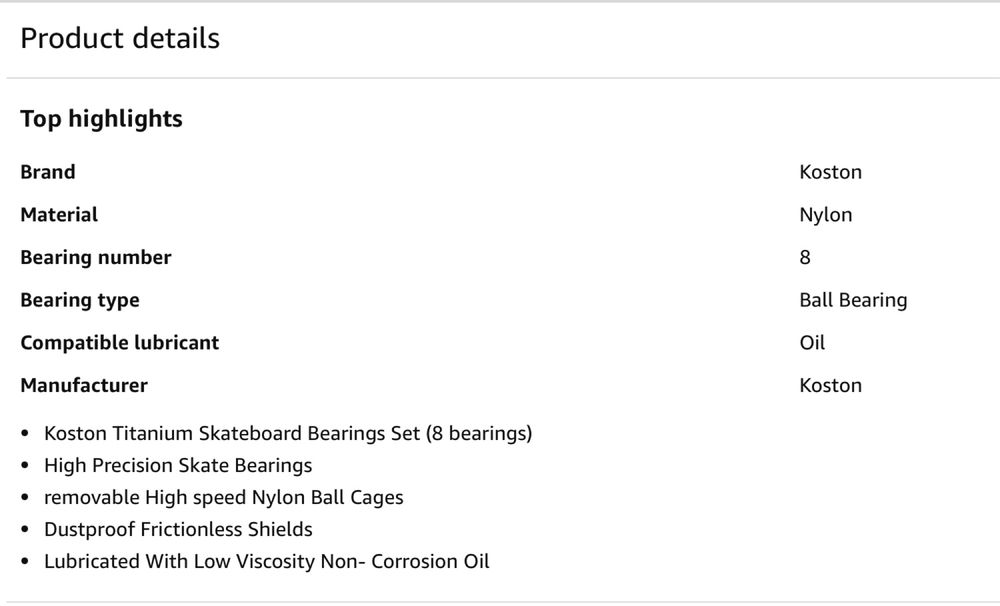This screenshot has width=1000, height=606.
Task: Select the Bearing type label
Action: 80,300
